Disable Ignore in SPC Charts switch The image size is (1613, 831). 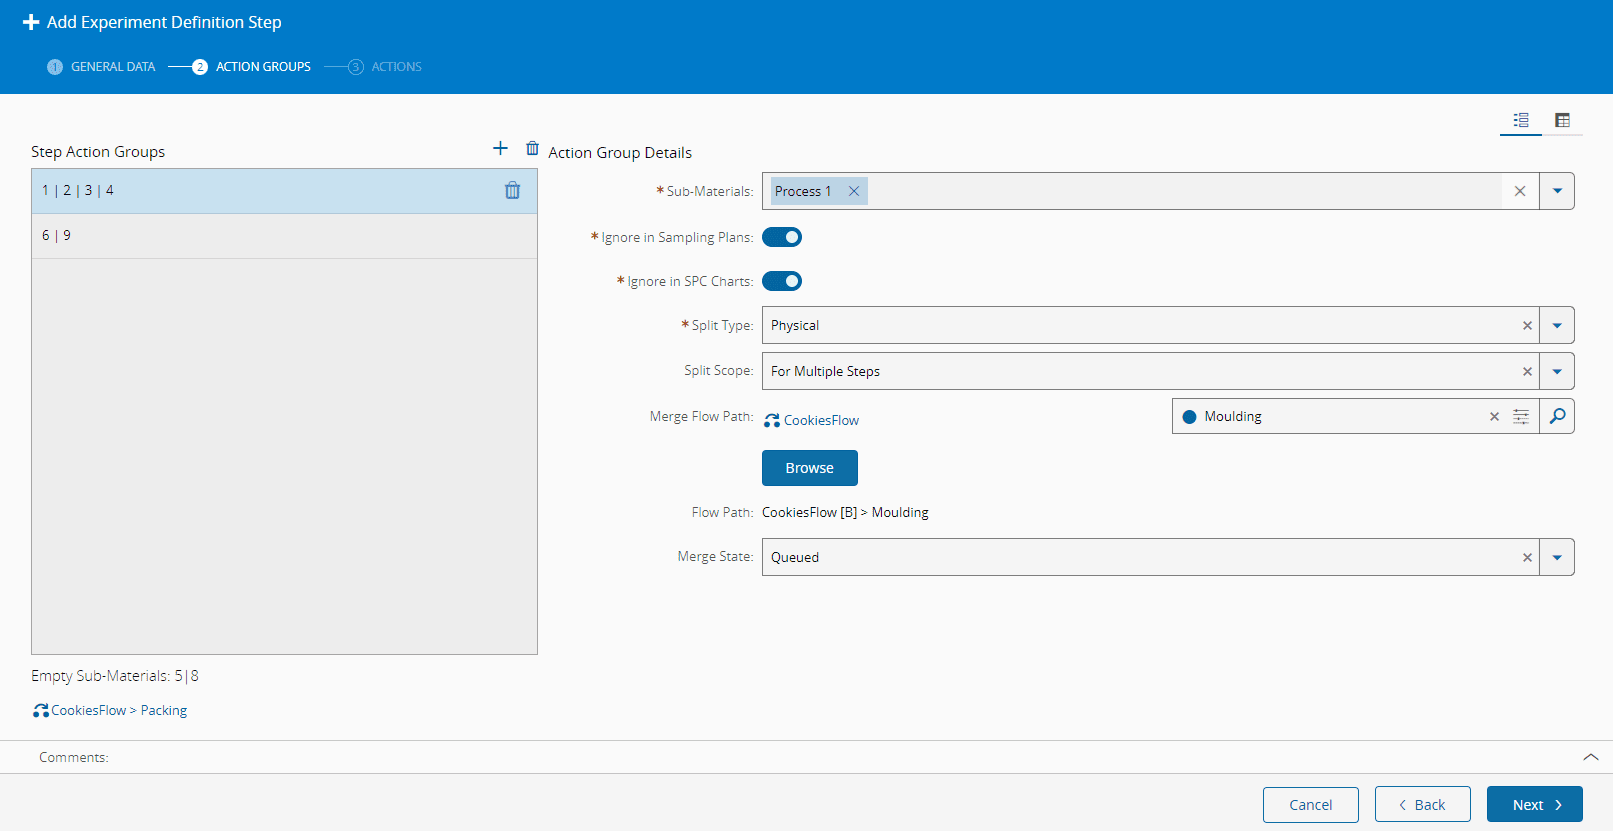[782, 281]
